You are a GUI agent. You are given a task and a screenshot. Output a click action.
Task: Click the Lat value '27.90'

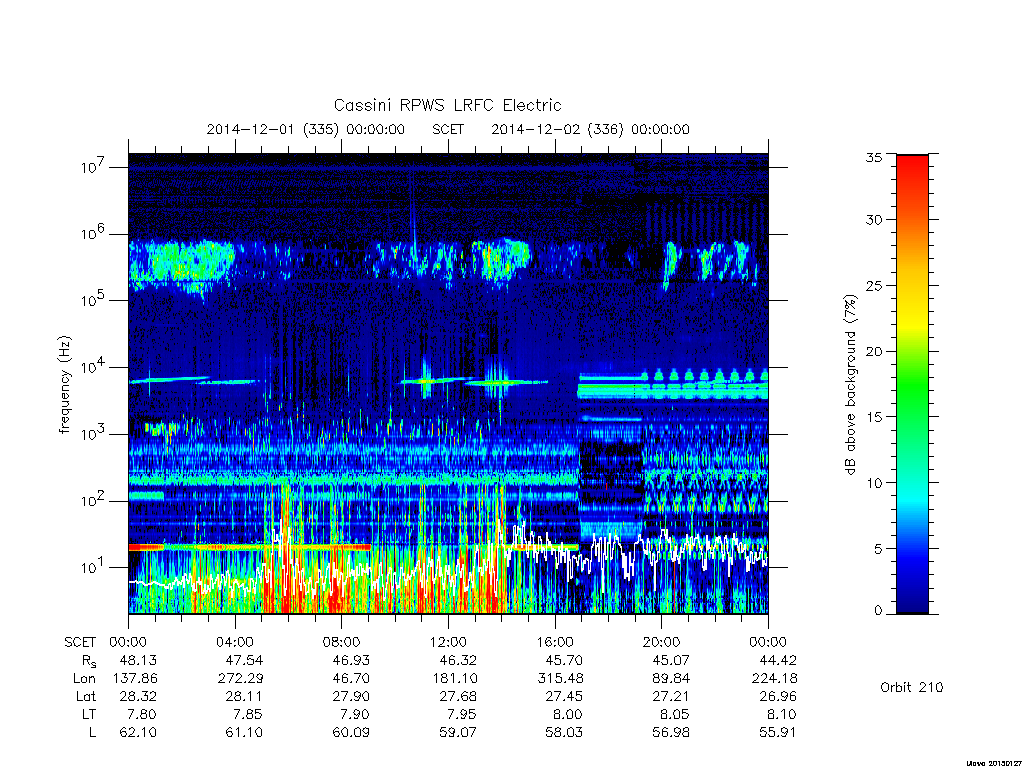pos(351,696)
